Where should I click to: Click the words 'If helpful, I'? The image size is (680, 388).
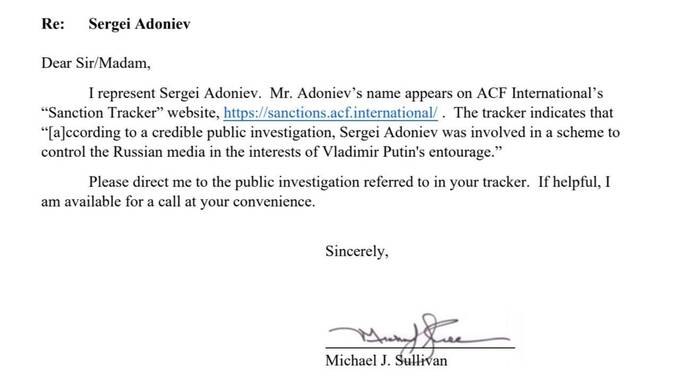click(x=574, y=182)
